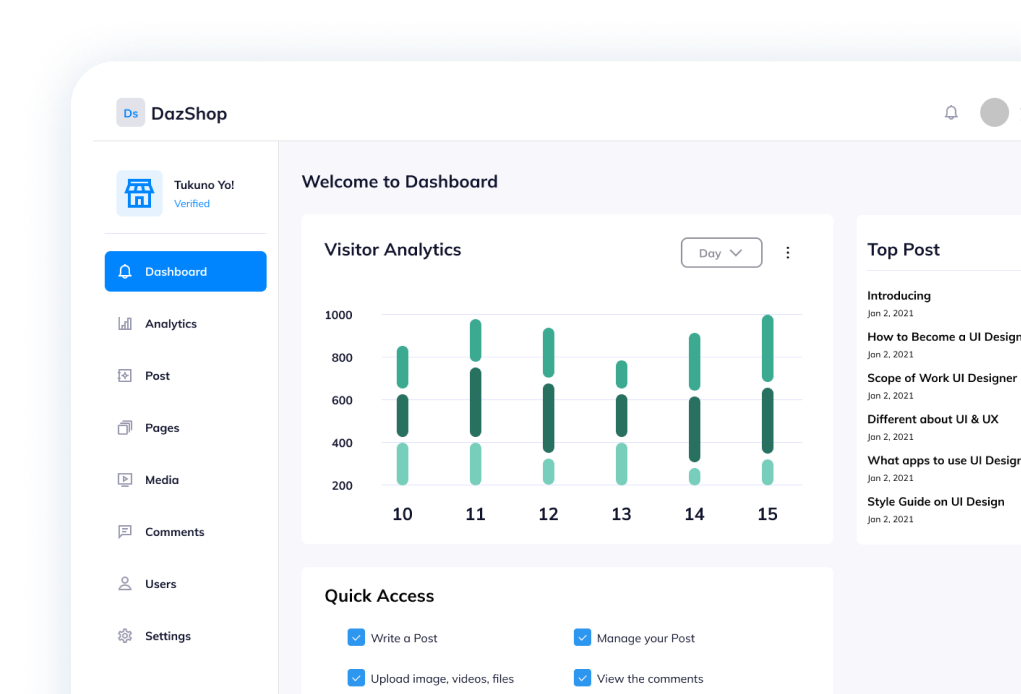Click the store icon beside Tukuno Yo!
The height and width of the screenshot is (694, 1021).
click(x=139, y=193)
